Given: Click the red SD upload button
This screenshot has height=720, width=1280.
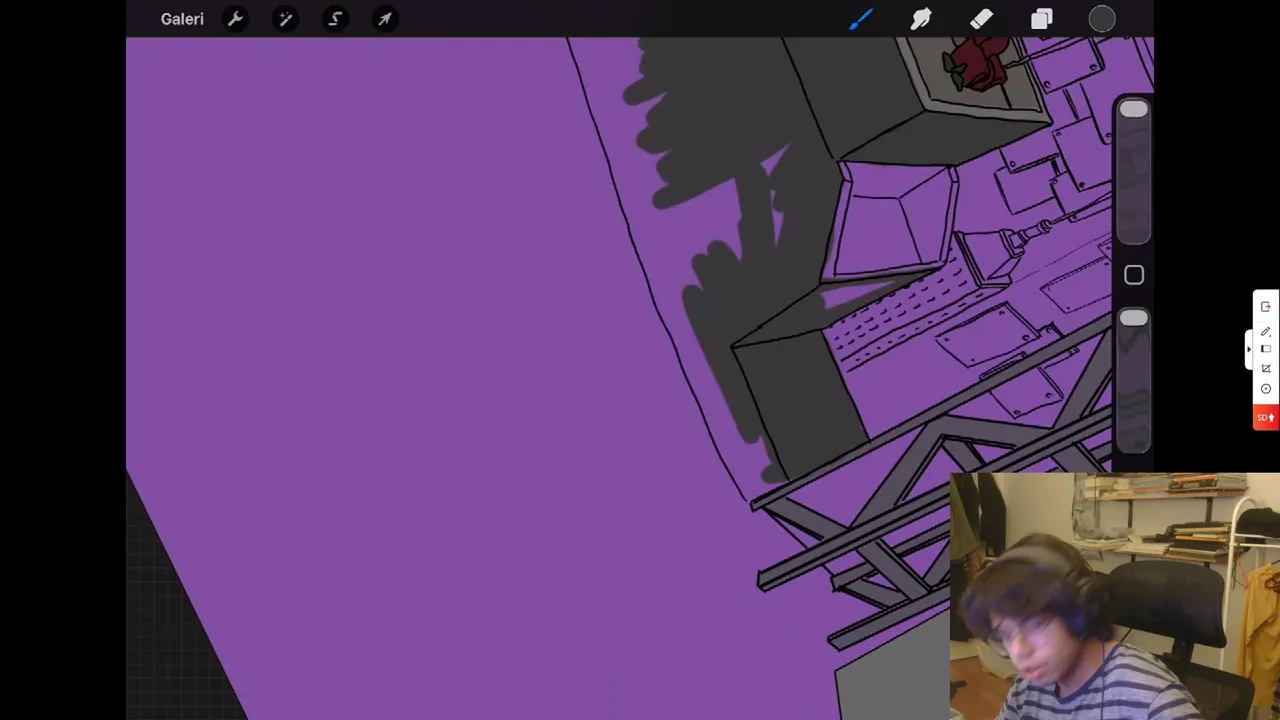Looking at the screenshot, I should pos(1266,417).
